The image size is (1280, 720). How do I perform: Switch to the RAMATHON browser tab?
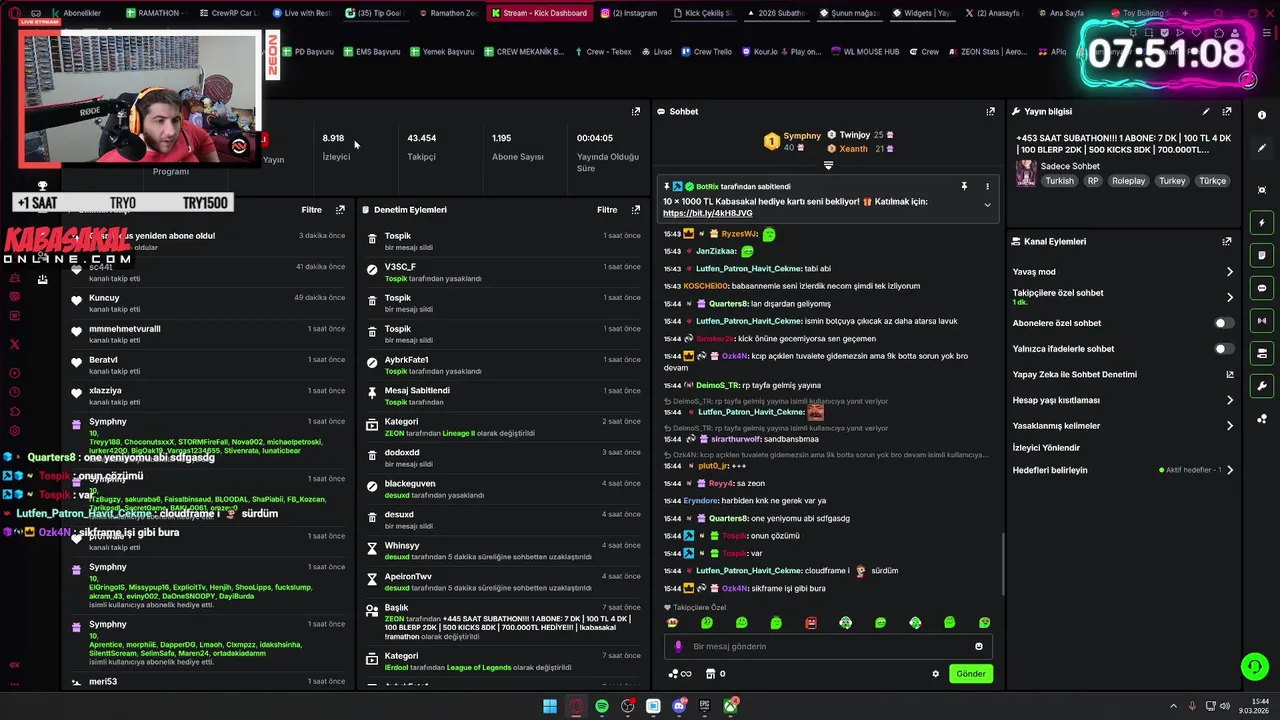coord(153,13)
